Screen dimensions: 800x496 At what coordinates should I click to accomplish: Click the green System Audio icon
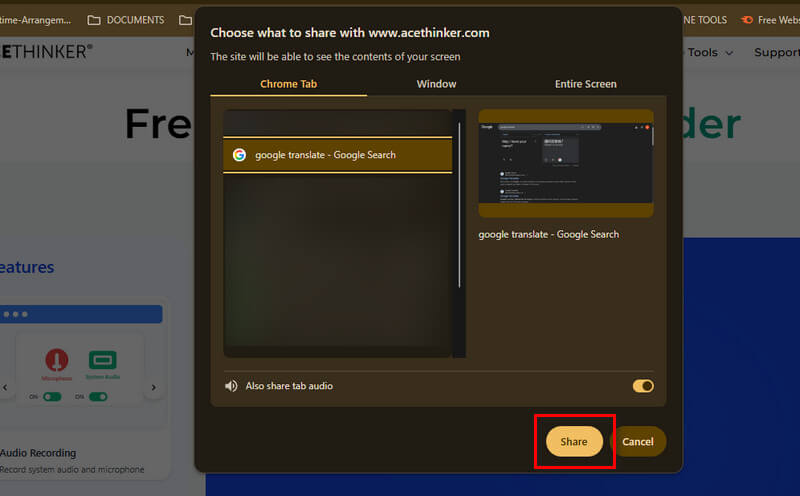(103, 360)
